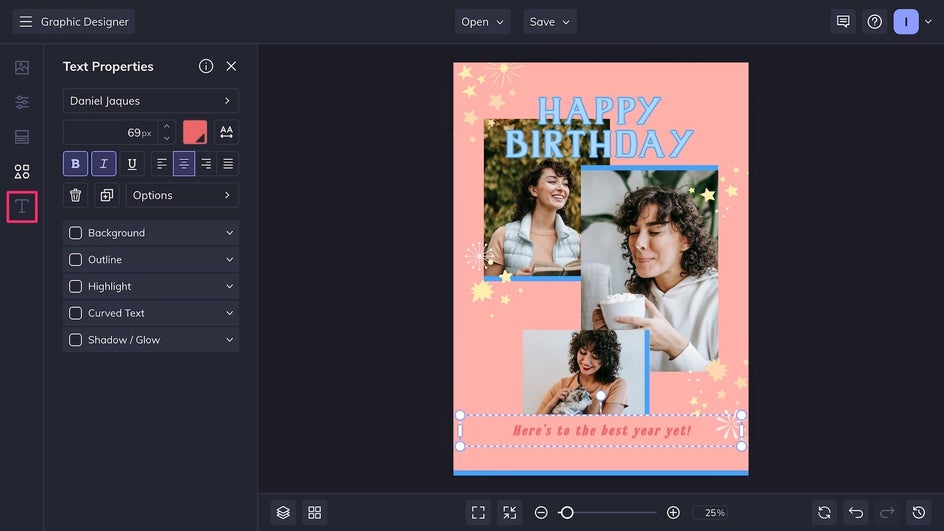Expand the Background section chevron
Viewport: 944px width, 531px height.
point(229,233)
